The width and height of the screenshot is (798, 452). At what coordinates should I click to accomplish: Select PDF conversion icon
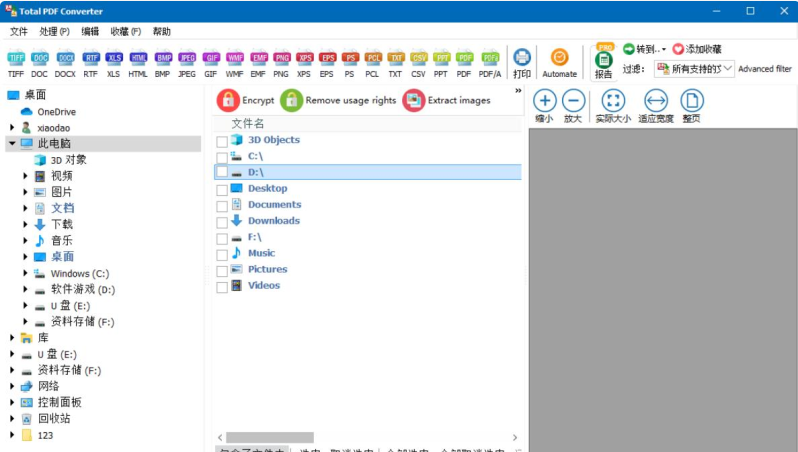pyautogui.click(x=464, y=64)
